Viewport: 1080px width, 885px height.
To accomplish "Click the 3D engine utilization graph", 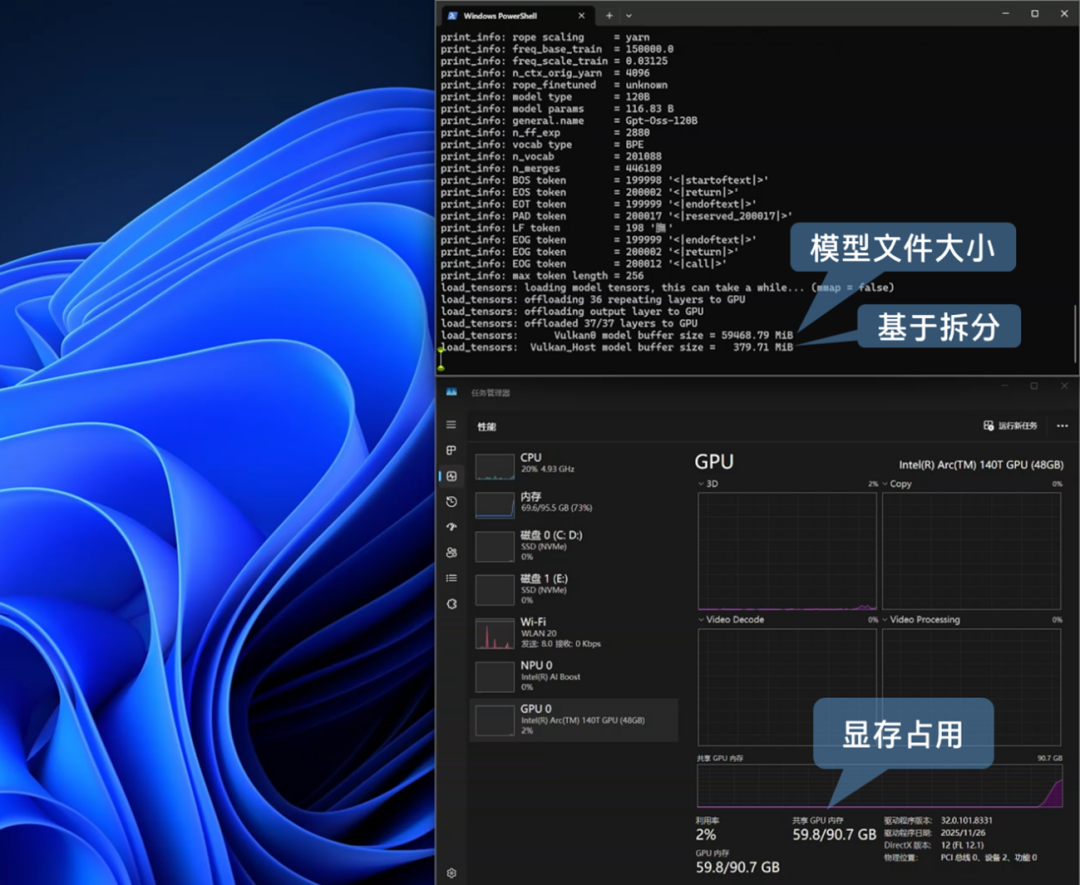I will [x=787, y=552].
